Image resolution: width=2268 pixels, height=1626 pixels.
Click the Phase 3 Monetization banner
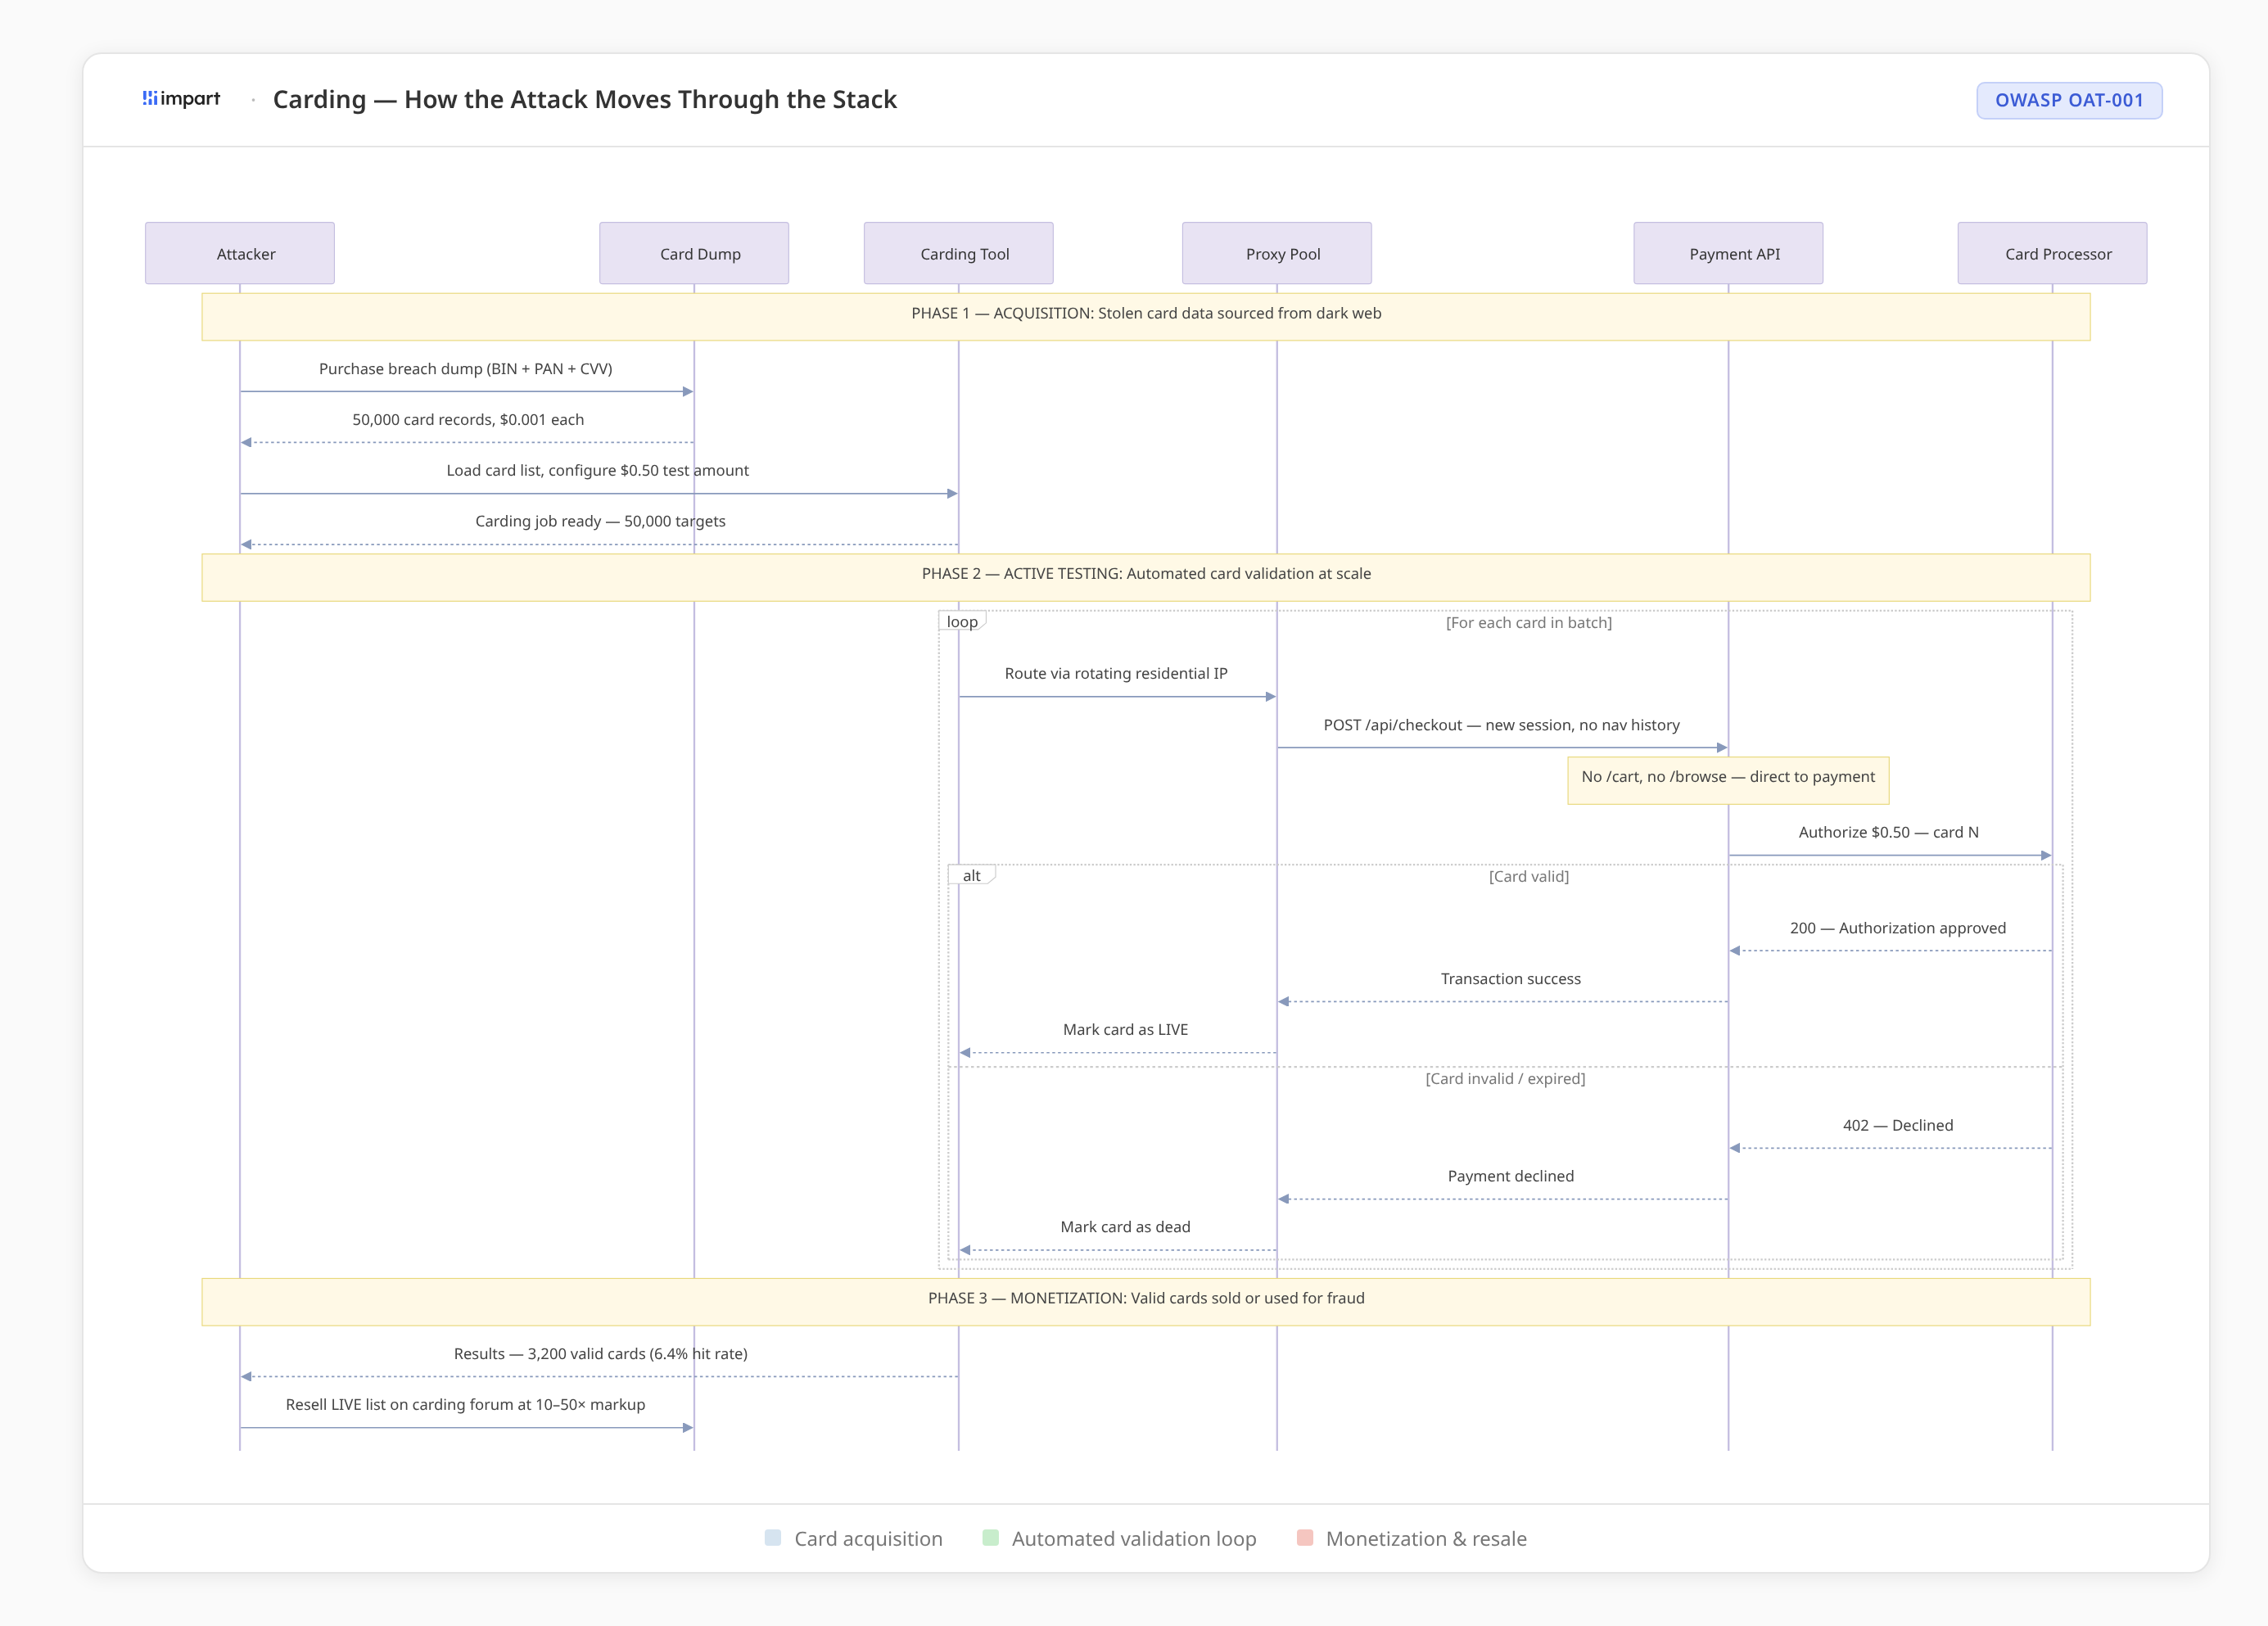[1146, 1300]
